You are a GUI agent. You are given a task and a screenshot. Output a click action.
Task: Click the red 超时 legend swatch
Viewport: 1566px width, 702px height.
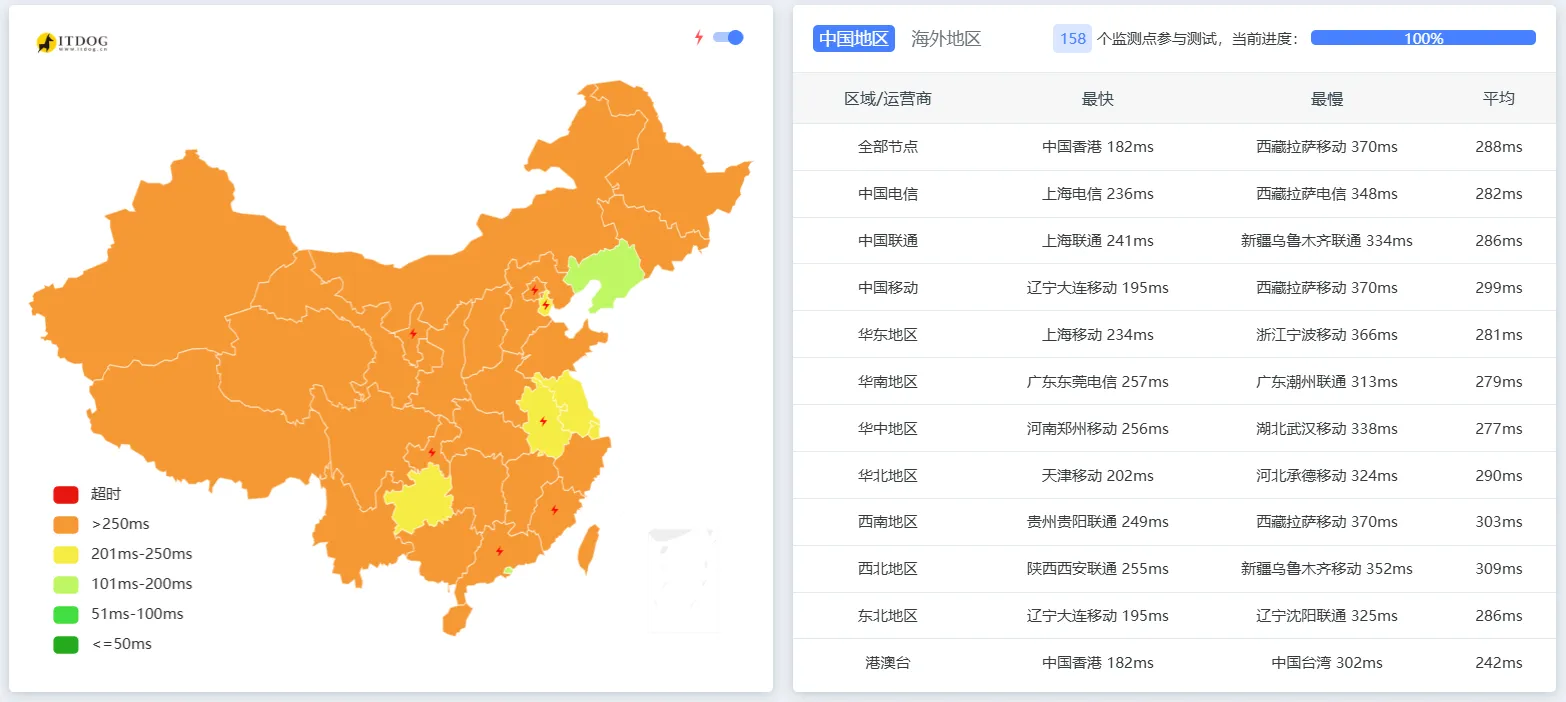point(63,493)
